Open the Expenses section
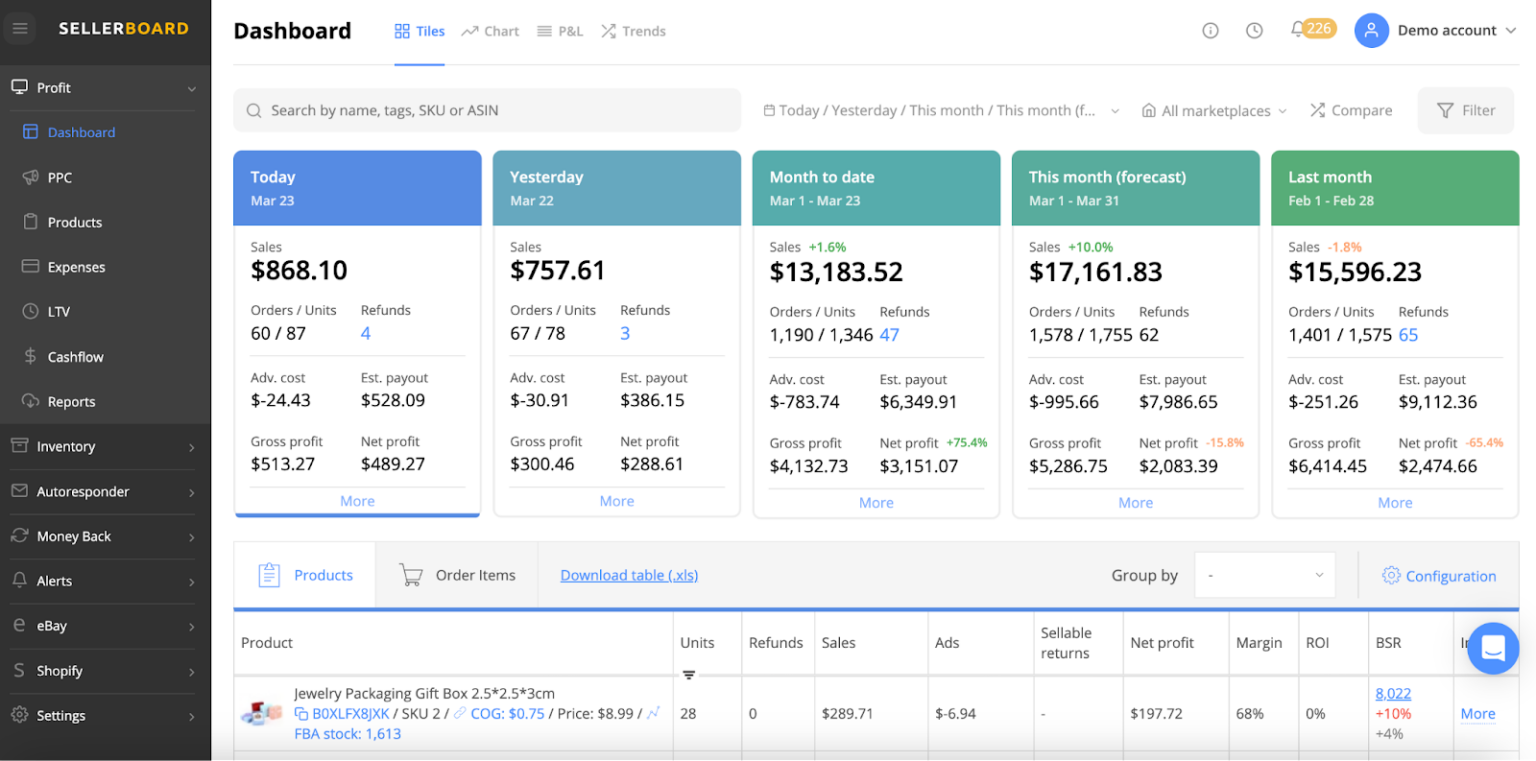The image size is (1536, 761). coord(78,266)
